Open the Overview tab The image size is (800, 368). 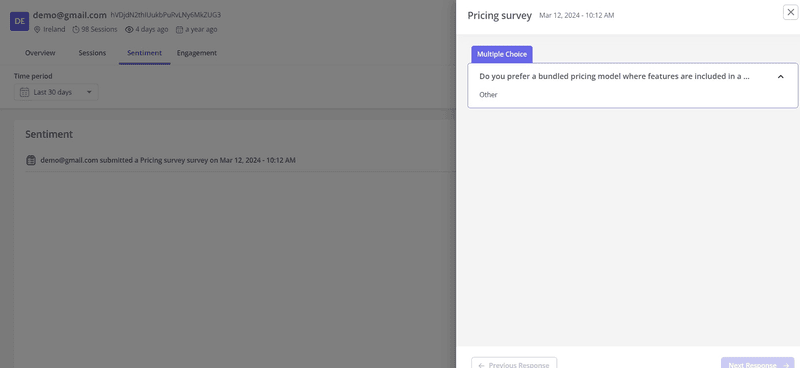point(40,53)
